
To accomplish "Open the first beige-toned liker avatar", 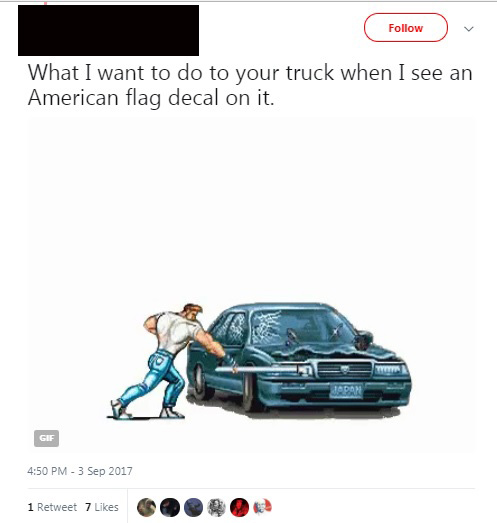I will pos(146,507).
